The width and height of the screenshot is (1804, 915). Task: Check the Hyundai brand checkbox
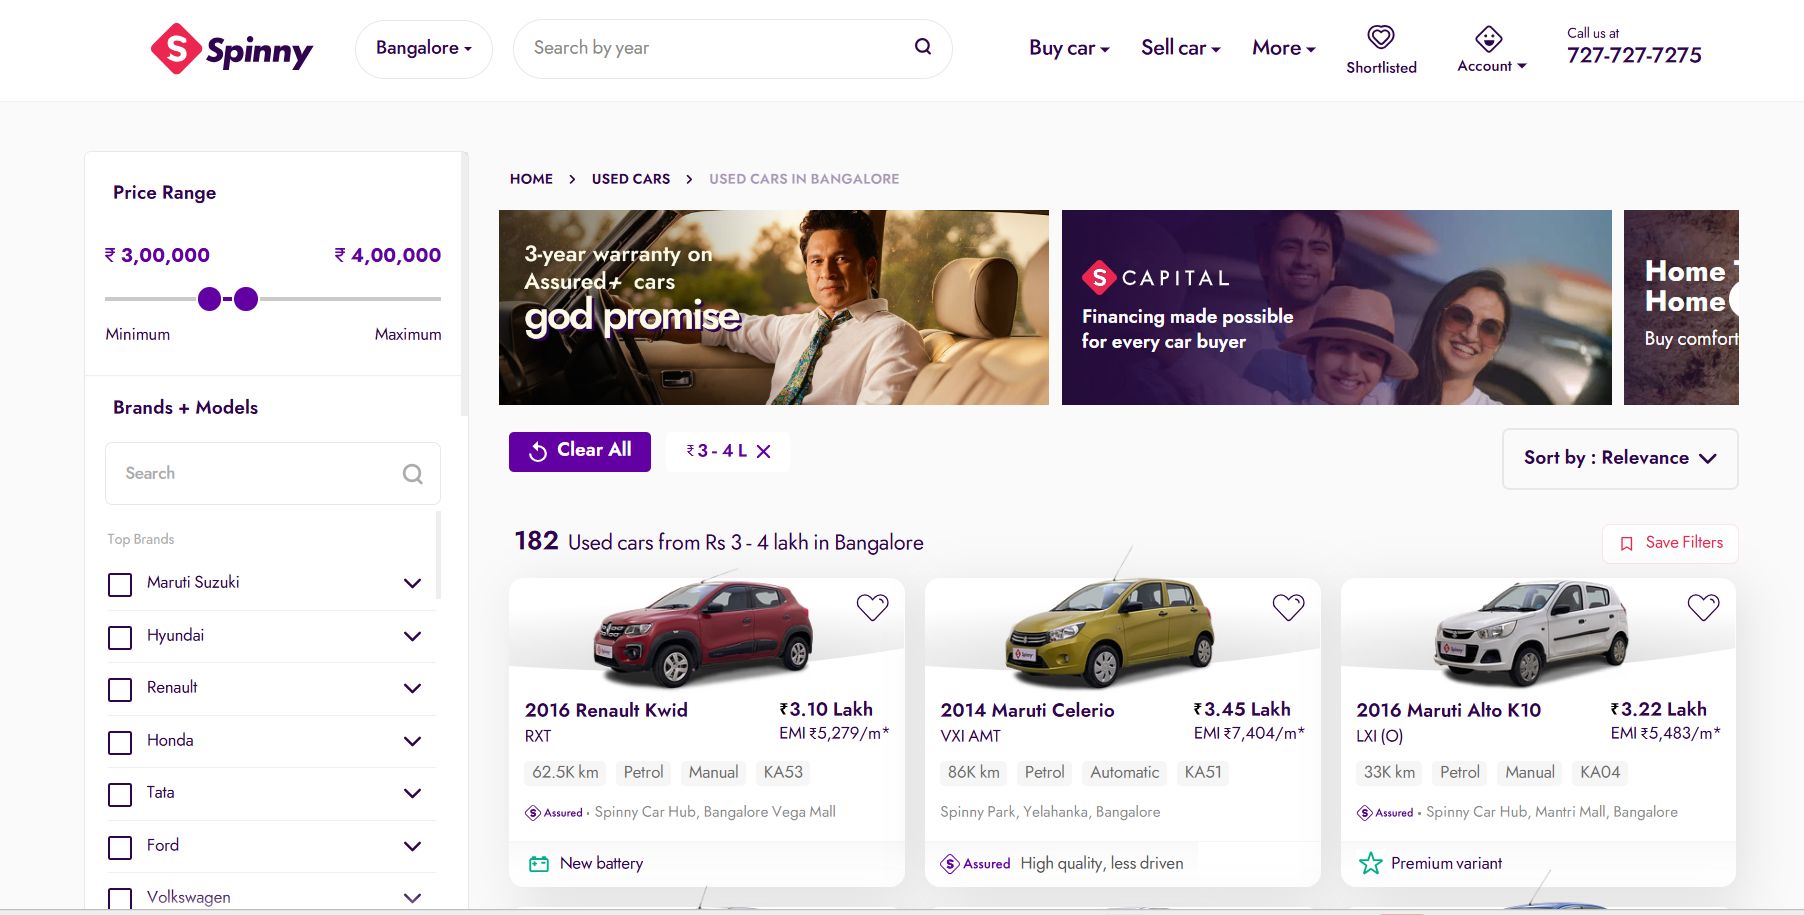coord(120,637)
